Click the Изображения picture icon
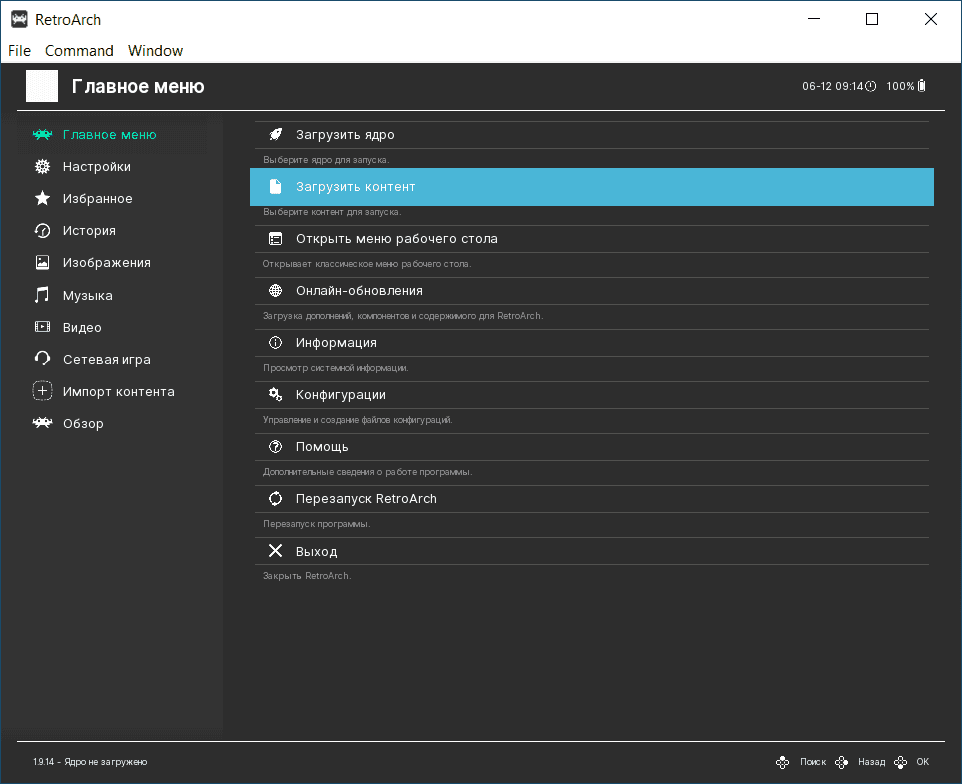The height and width of the screenshot is (784, 962). coord(42,263)
